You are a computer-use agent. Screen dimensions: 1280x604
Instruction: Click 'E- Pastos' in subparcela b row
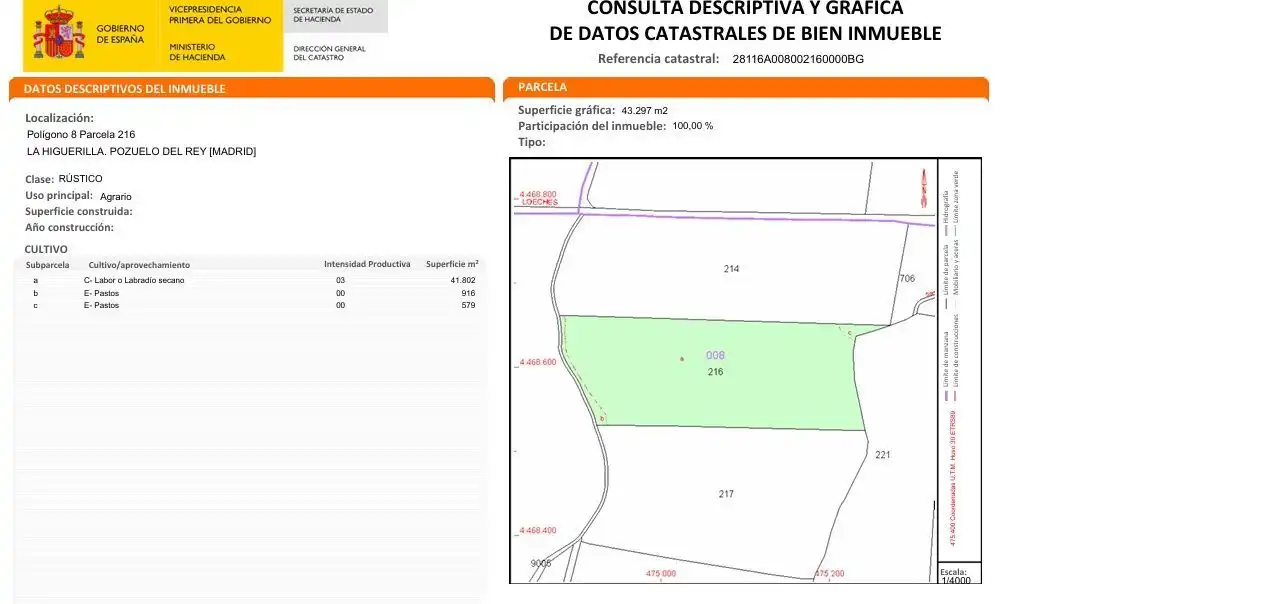click(101, 293)
